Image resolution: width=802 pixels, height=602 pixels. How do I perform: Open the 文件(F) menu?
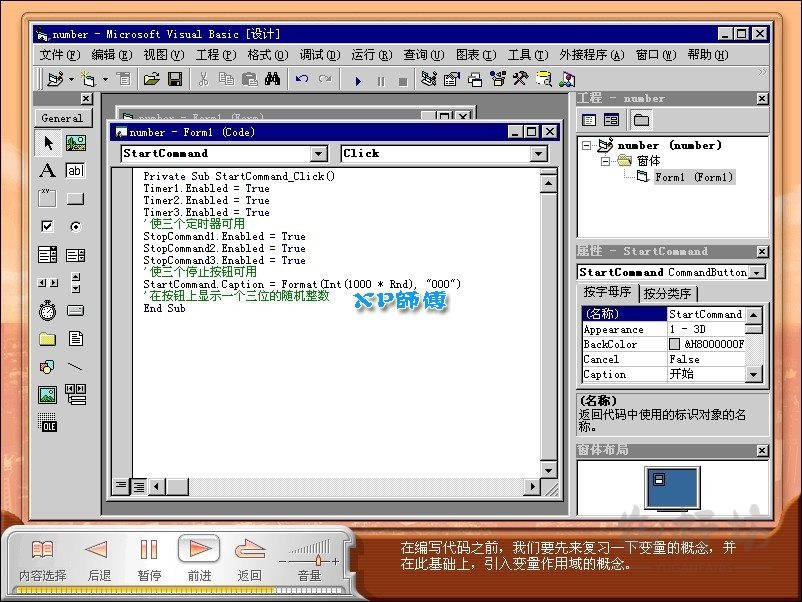tap(60, 55)
